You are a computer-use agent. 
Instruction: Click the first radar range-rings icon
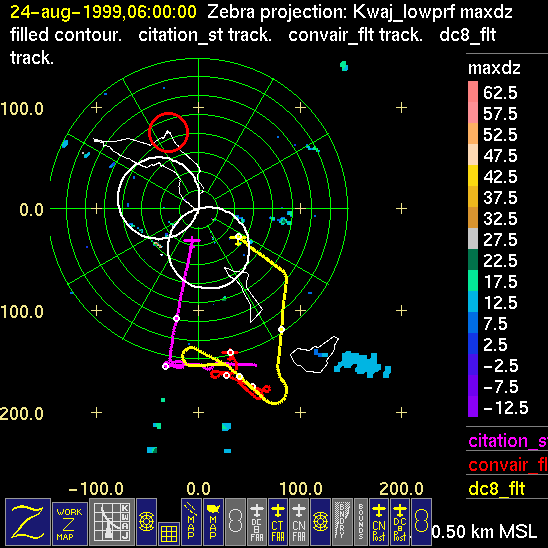146,522
